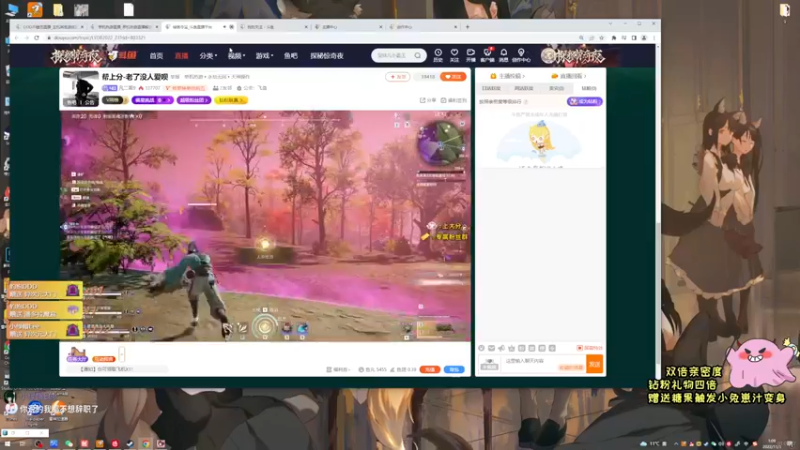Screen dimensions: 800x450
Task: Select the first chat ranking tab
Action: point(491,88)
